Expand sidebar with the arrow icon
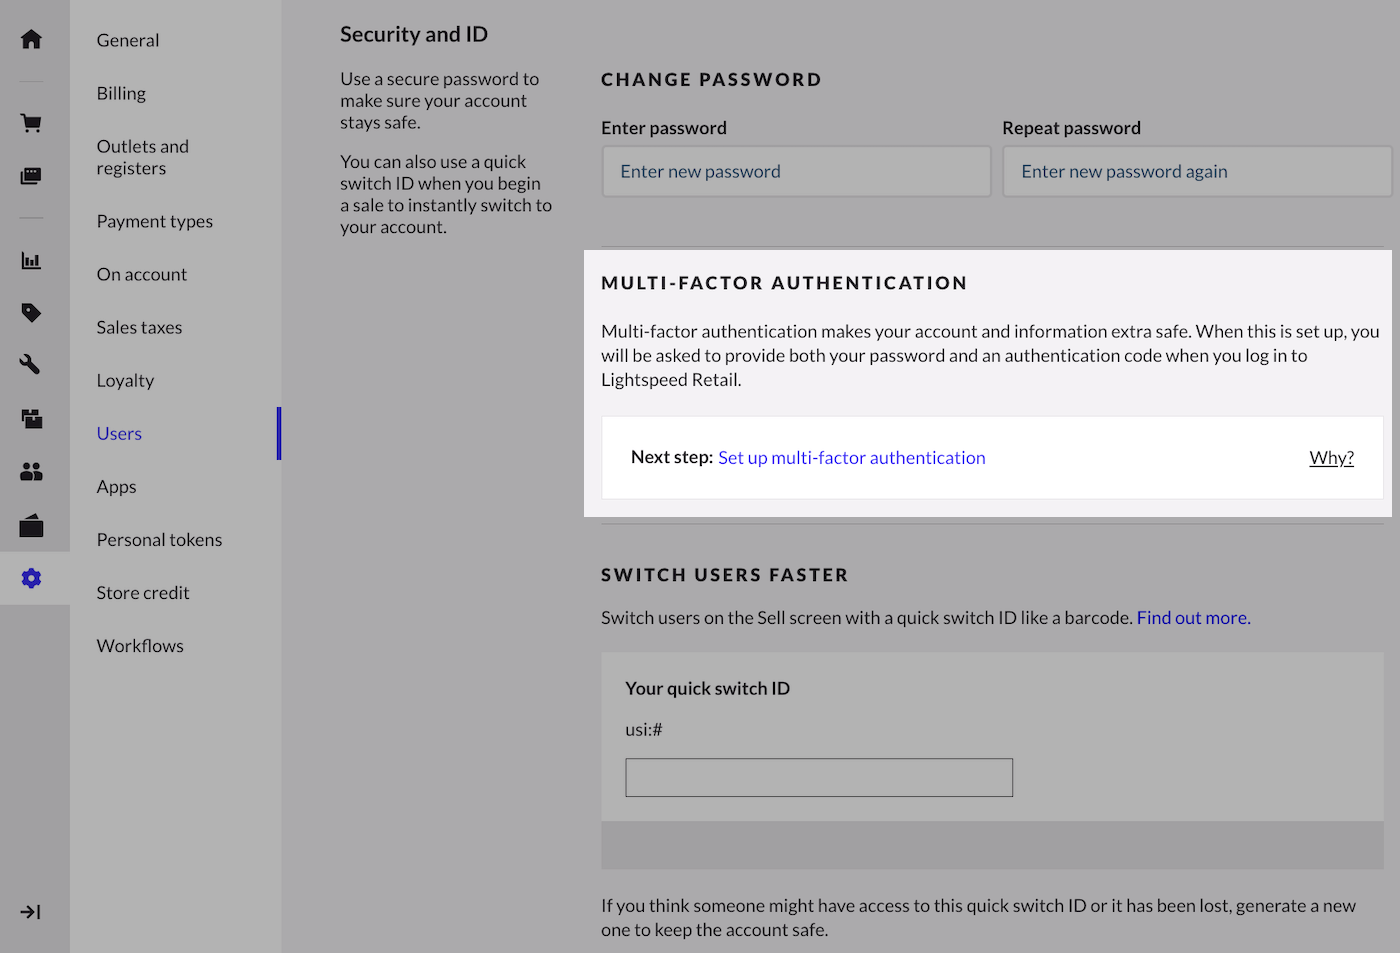Image resolution: width=1400 pixels, height=953 pixels. pos(31,912)
